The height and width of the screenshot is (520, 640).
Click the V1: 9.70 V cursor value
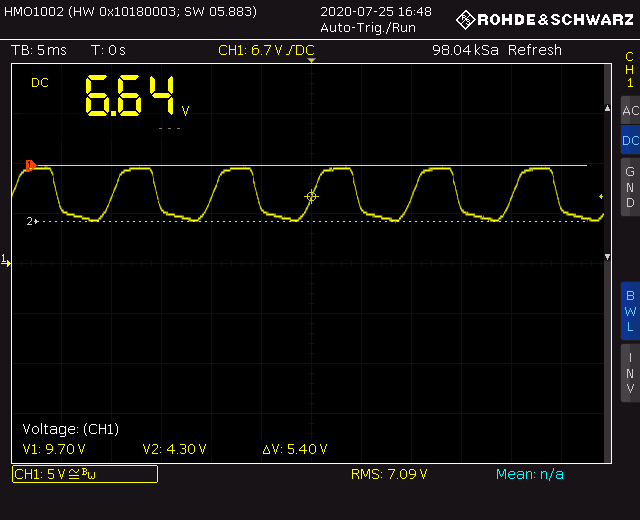click(x=54, y=449)
